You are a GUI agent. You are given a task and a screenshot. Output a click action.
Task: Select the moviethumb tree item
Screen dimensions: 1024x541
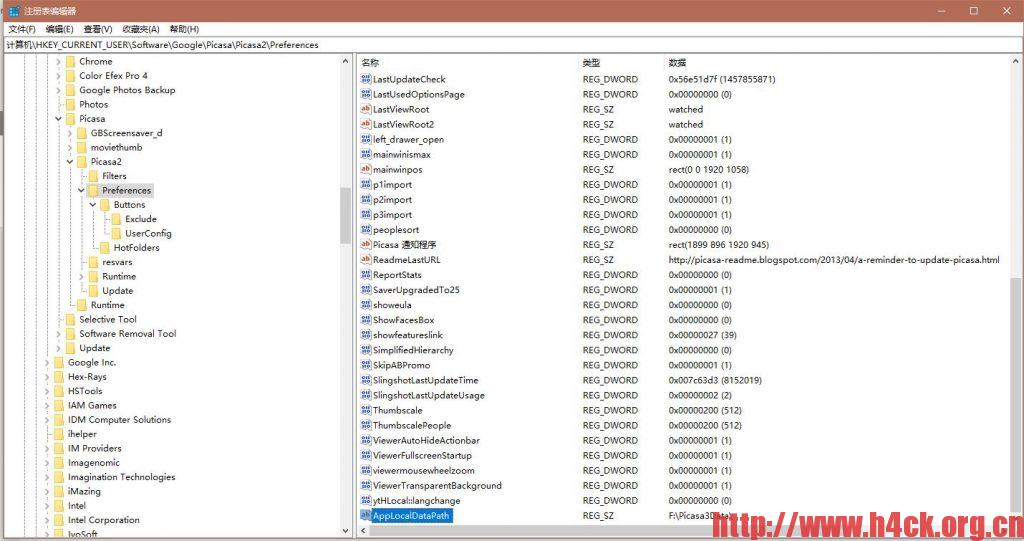click(x=116, y=147)
